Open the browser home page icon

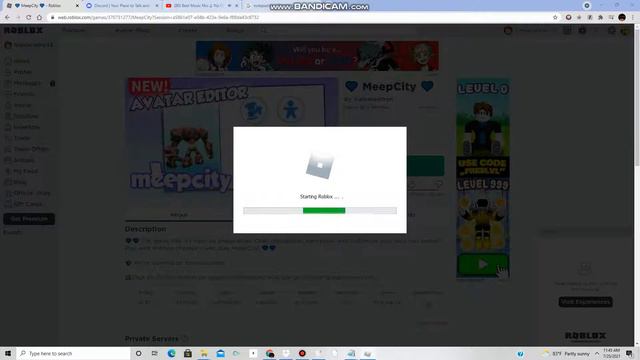point(39,18)
